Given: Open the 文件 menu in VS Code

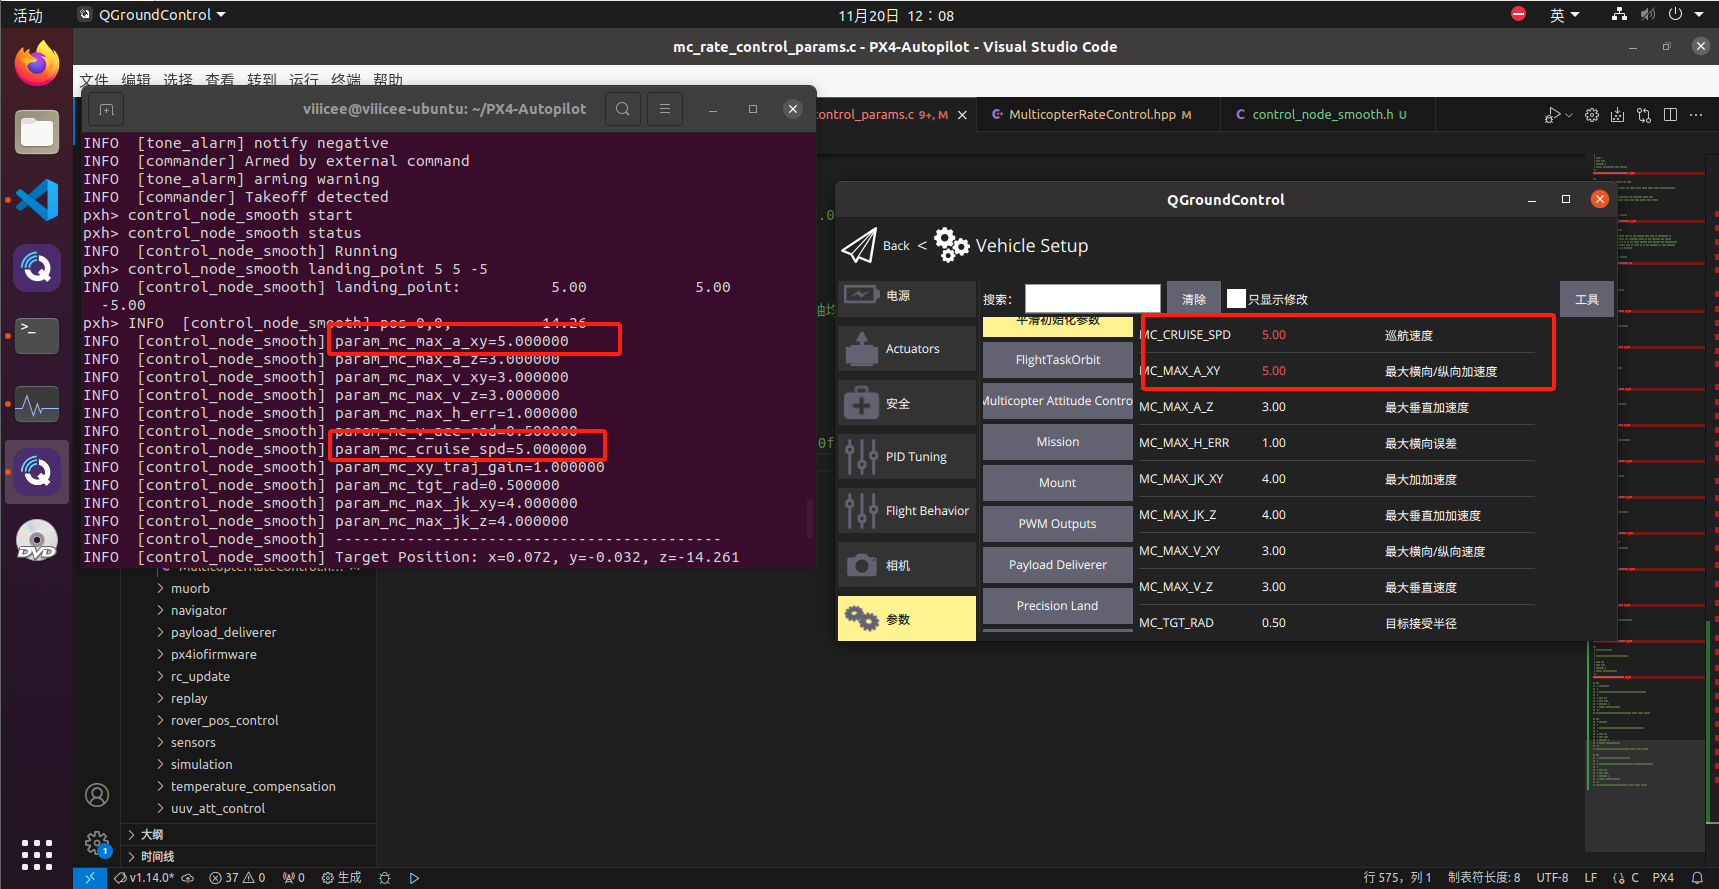Looking at the screenshot, I should (94, 80).
